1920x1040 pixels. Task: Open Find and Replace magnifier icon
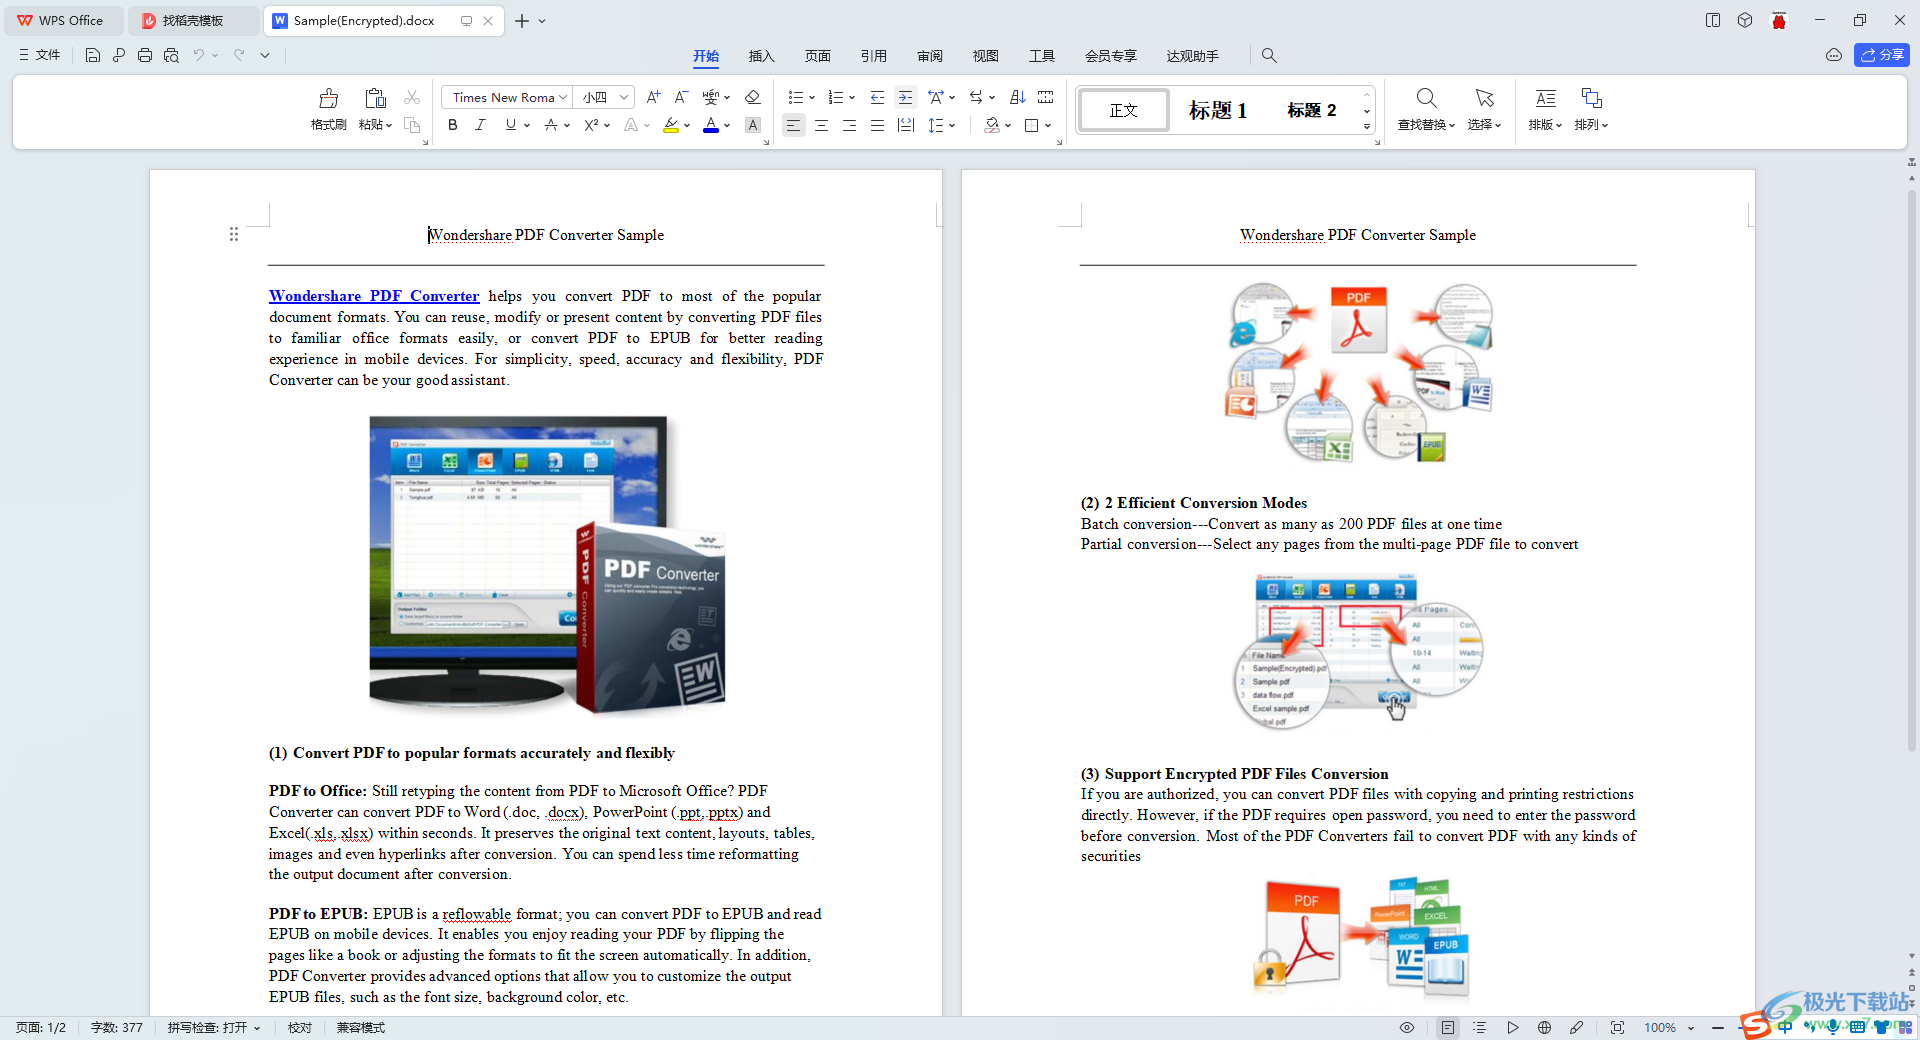point(1427,98)
